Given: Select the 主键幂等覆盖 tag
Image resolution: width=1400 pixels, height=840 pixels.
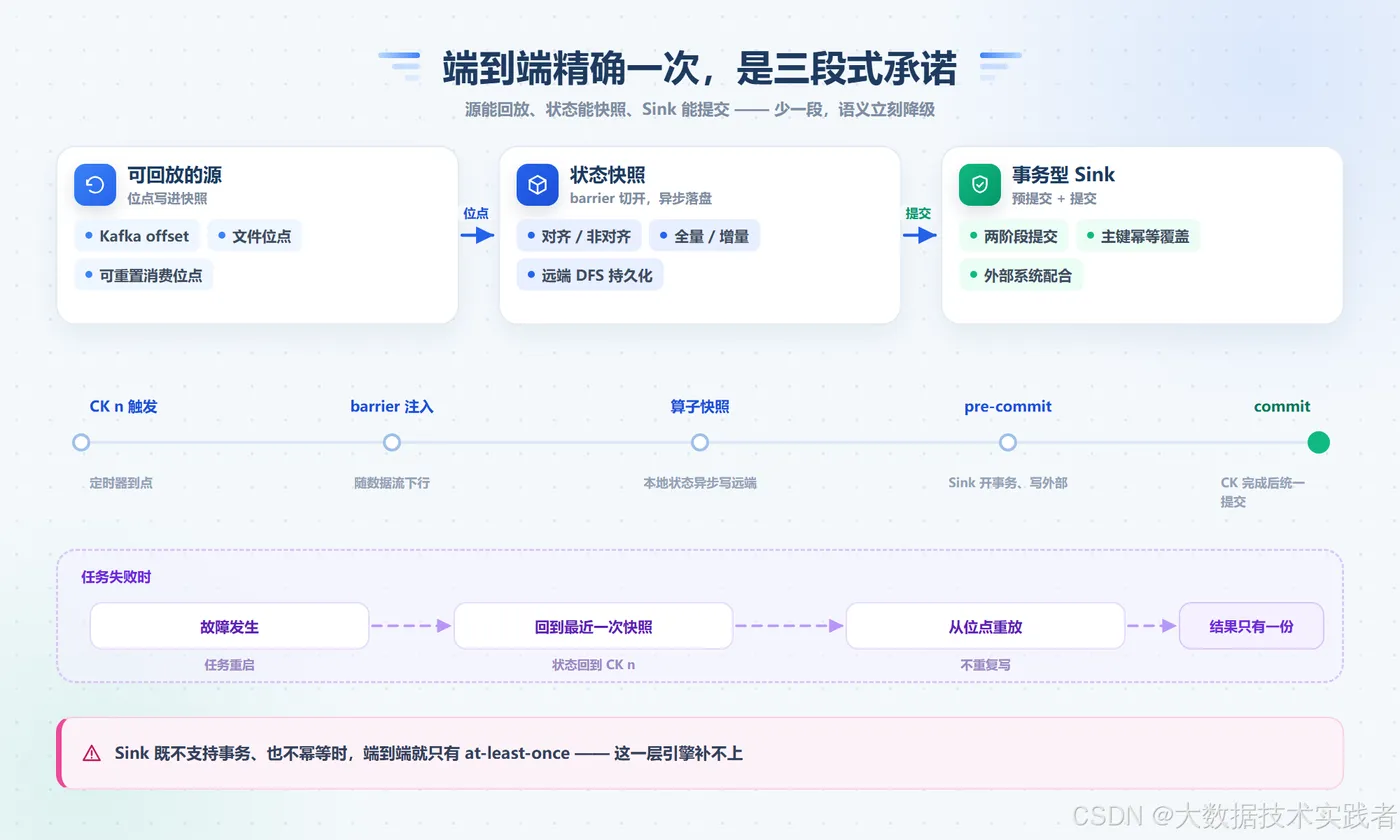Looking at the screenshot, I should click(1138, 236).
